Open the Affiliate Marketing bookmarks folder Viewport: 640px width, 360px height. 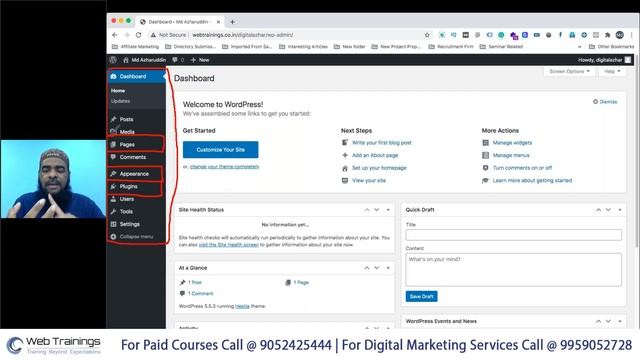click(x=136, y=47)
